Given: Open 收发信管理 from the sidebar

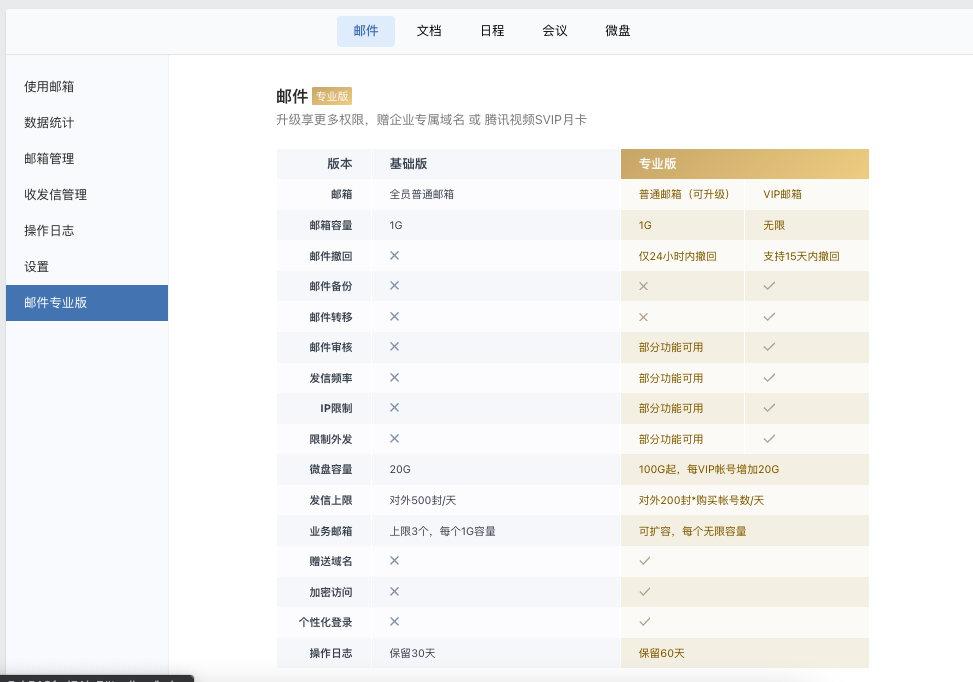Looking at the screenshot, I should pyautogui.click(x=55, y=195).
